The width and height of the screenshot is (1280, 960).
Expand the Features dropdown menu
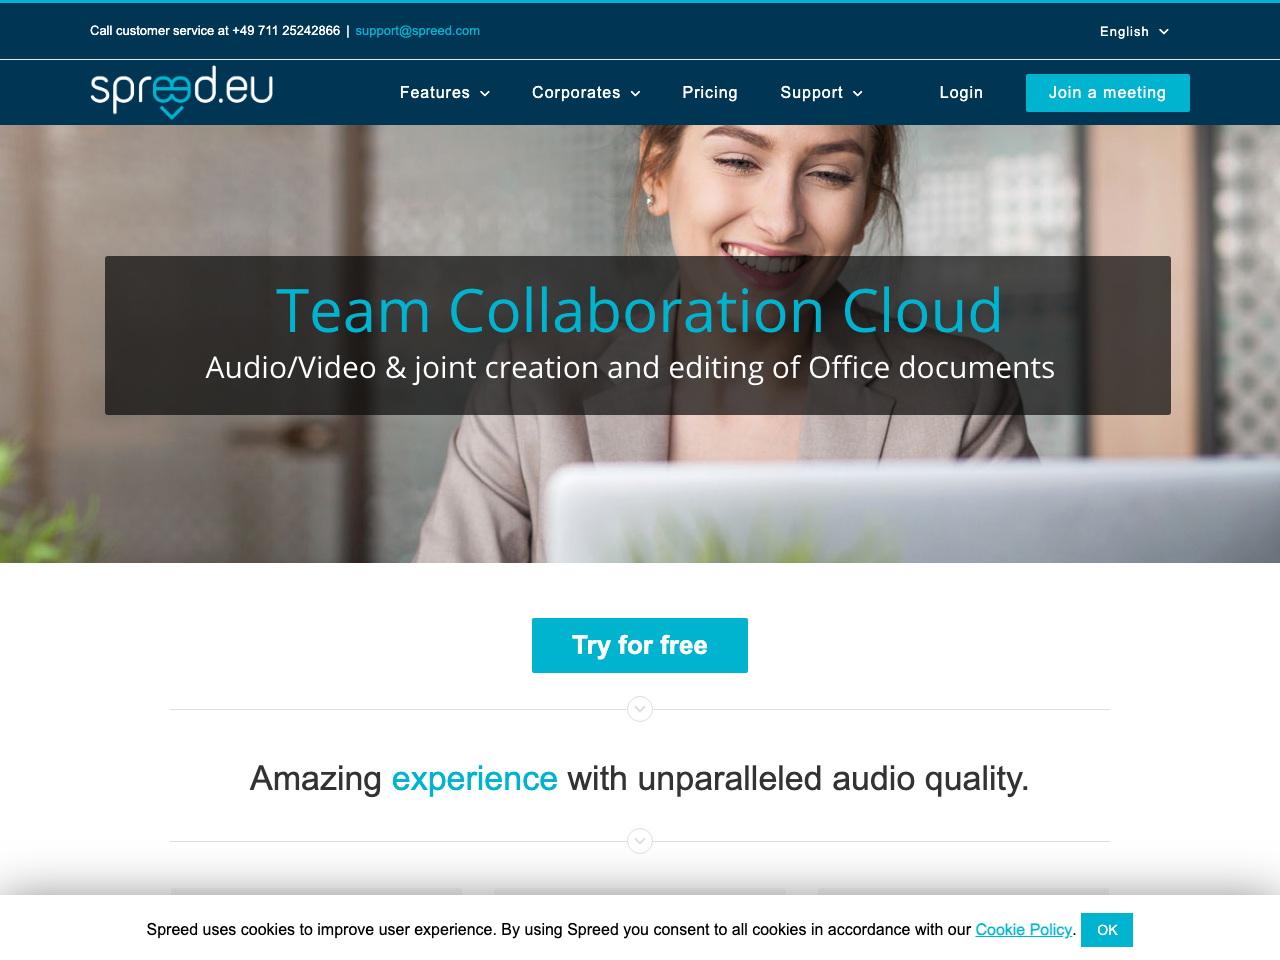point(444,93)
